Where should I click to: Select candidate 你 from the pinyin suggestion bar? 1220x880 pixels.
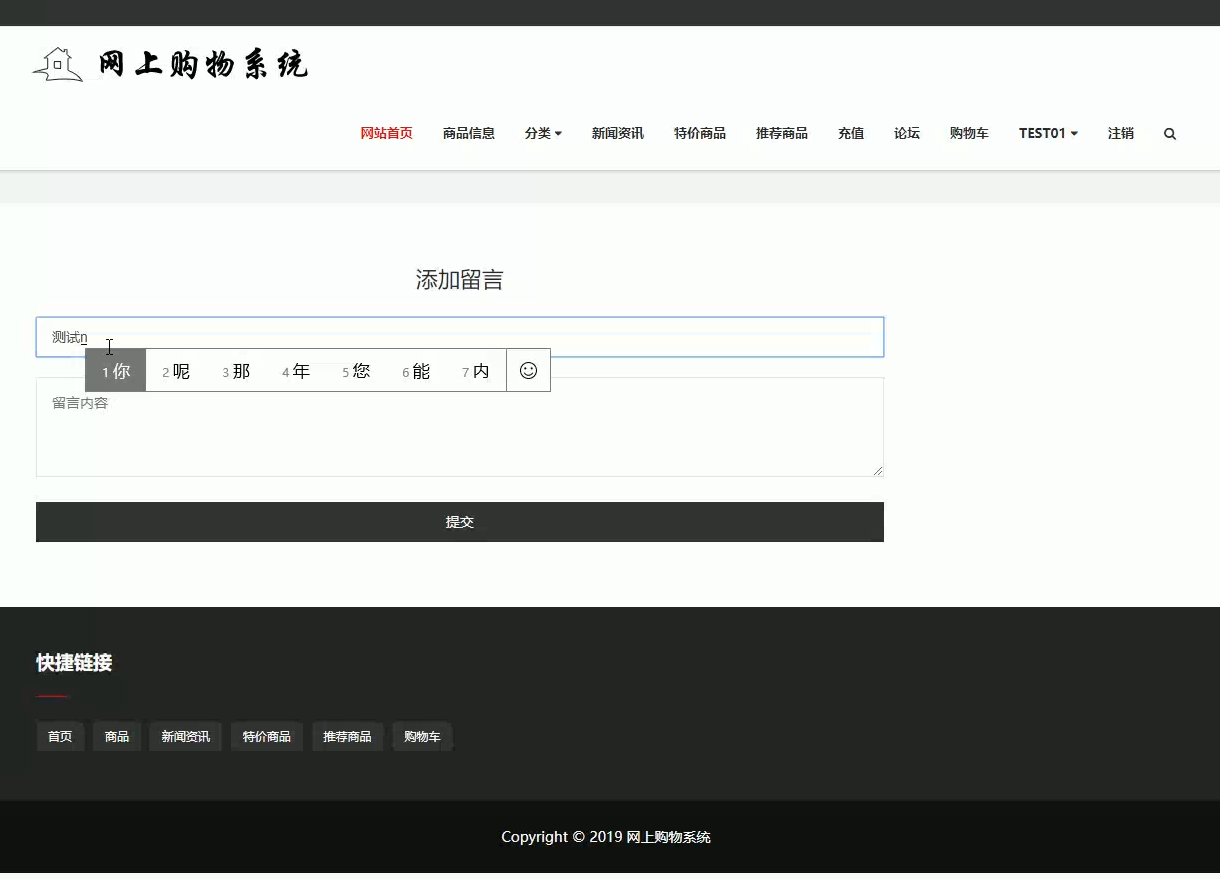pyautogui.click(x=115, y=370)
